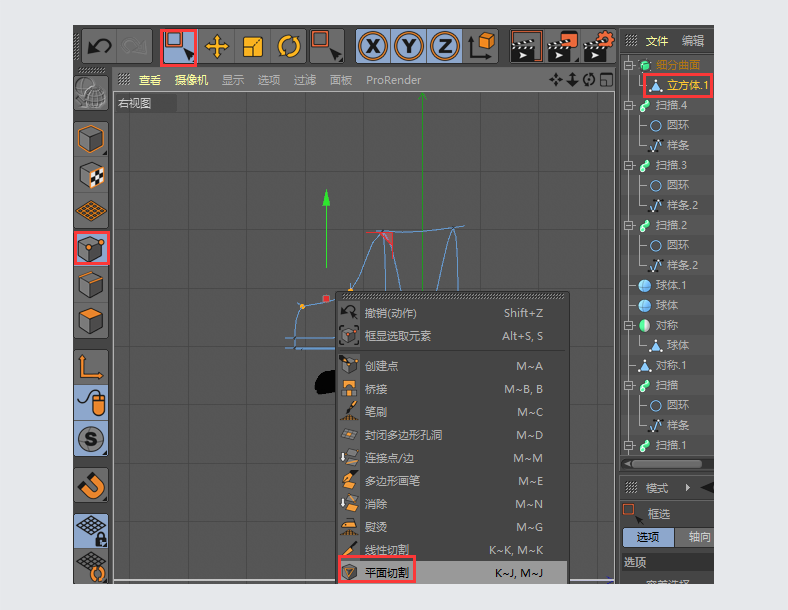This screenshot has height=610, width=788.
Task: Choose 封闭多边形孔洞 from context menu
Action: point(453,435)
